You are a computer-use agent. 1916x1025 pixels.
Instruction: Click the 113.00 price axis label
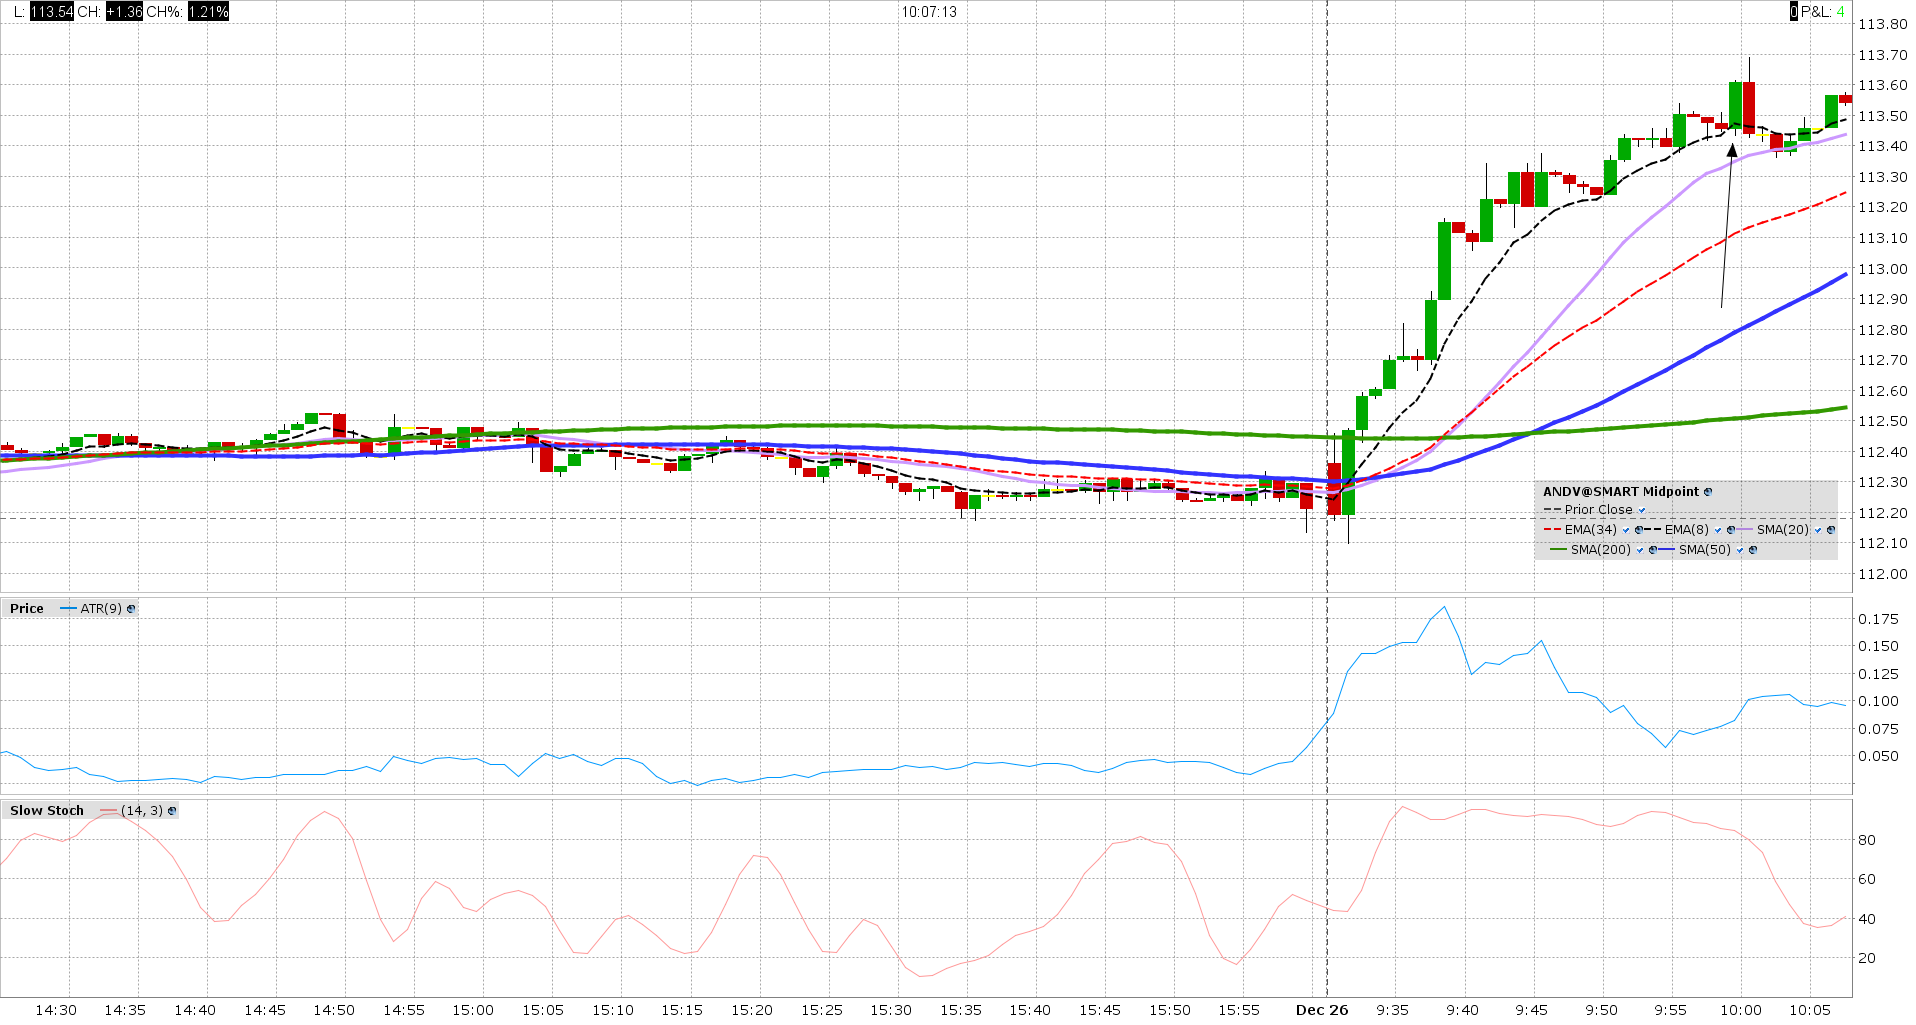[1883, 269]
